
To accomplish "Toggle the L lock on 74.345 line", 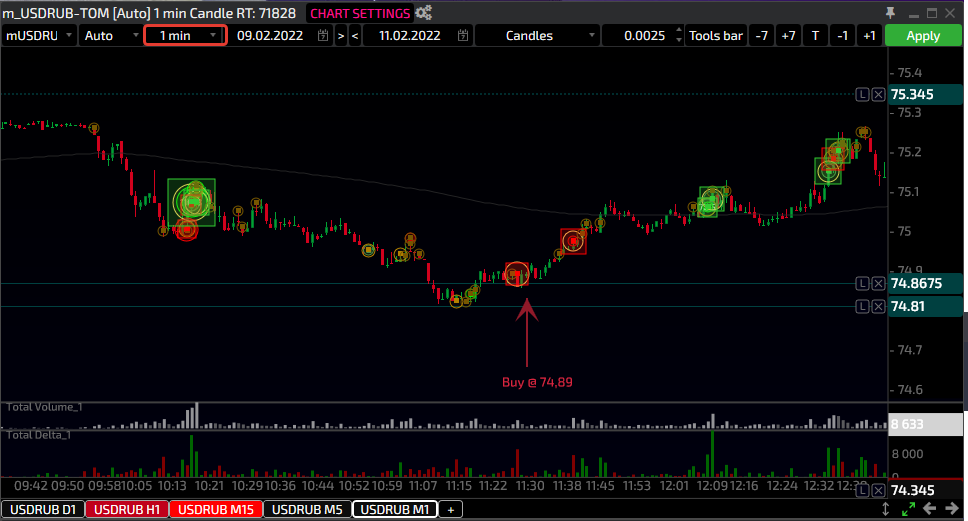I will tap(862, 490).
